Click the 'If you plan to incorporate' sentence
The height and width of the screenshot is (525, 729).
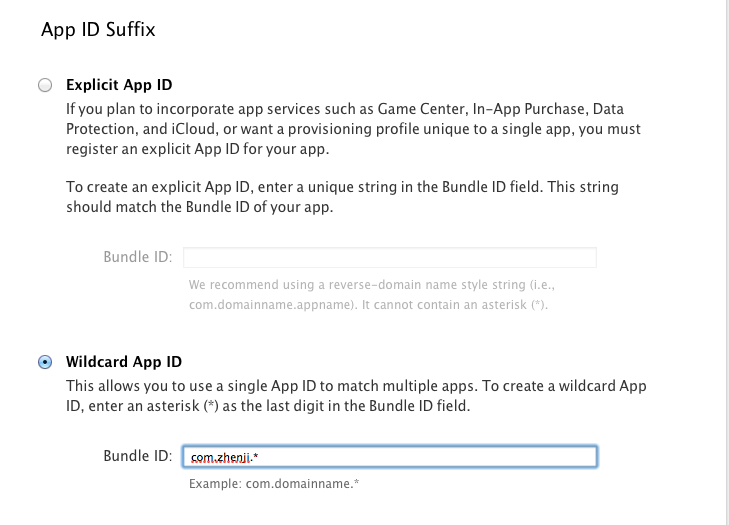click(345, 109)
